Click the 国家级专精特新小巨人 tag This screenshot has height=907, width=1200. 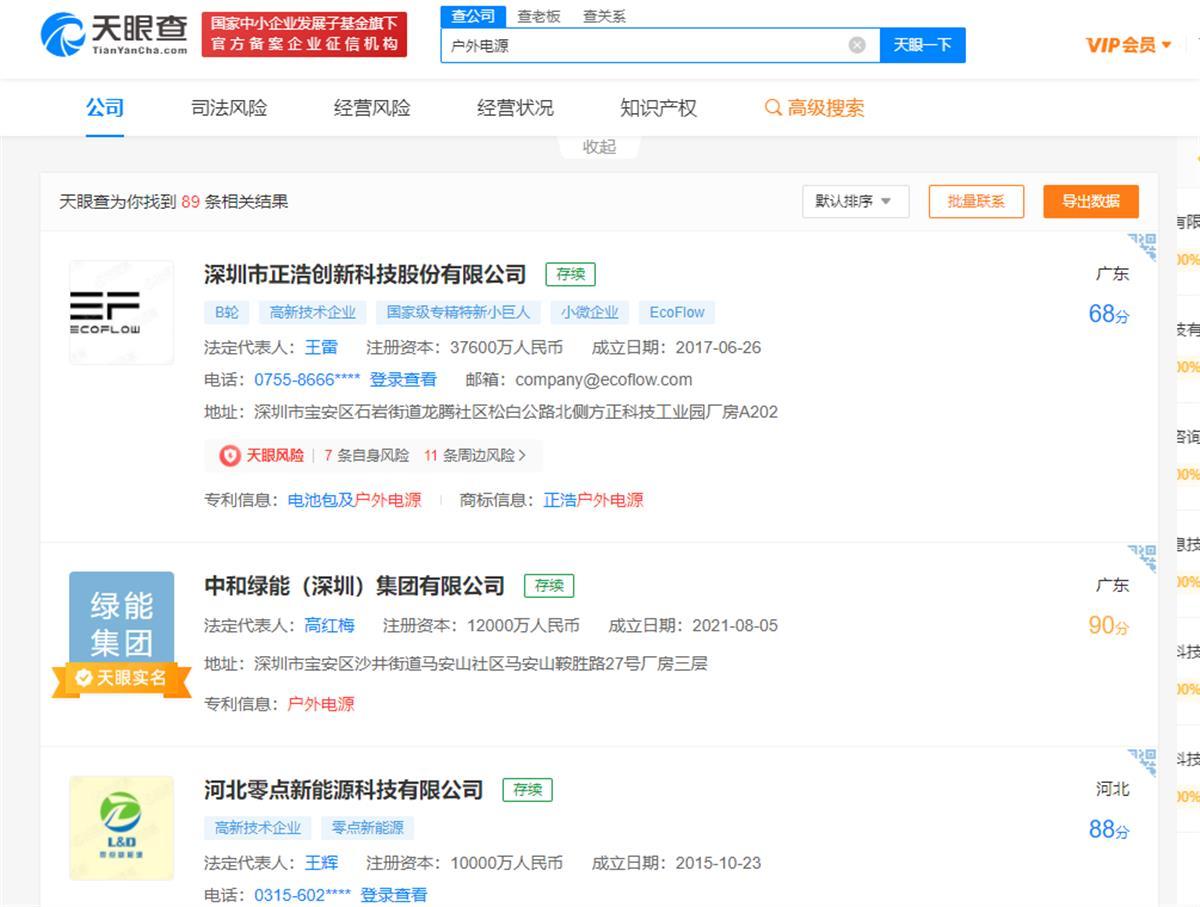pyautogui.click(x=459, y=312)
